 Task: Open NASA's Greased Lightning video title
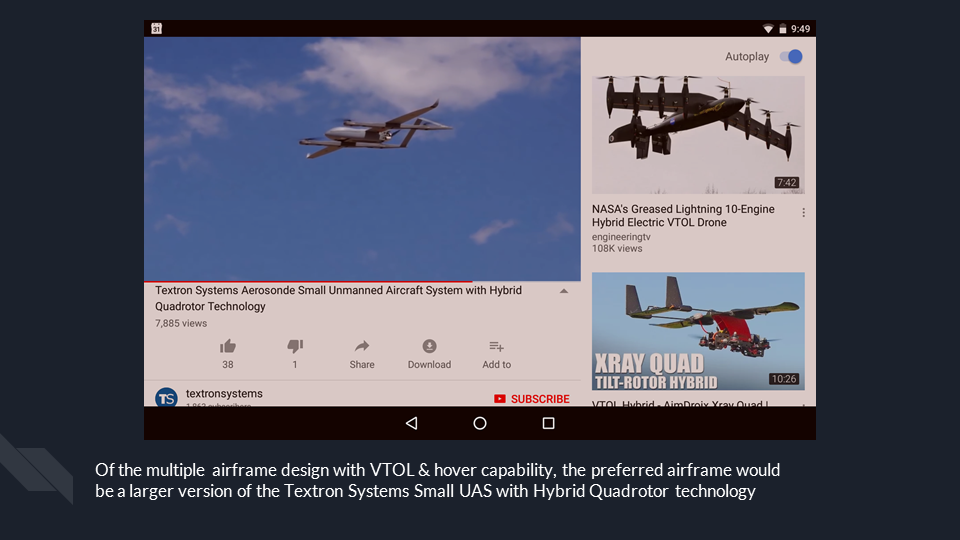[683, 216]
